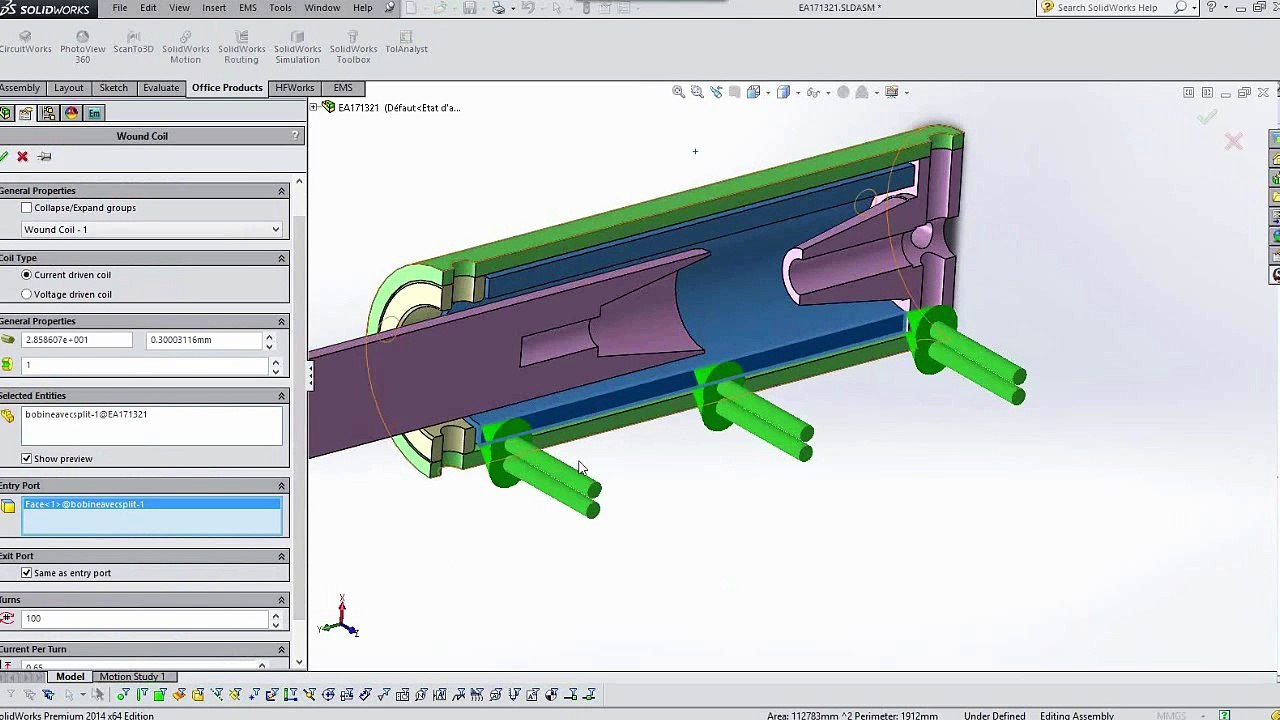Click the Previous View icon

coord(716,92)
